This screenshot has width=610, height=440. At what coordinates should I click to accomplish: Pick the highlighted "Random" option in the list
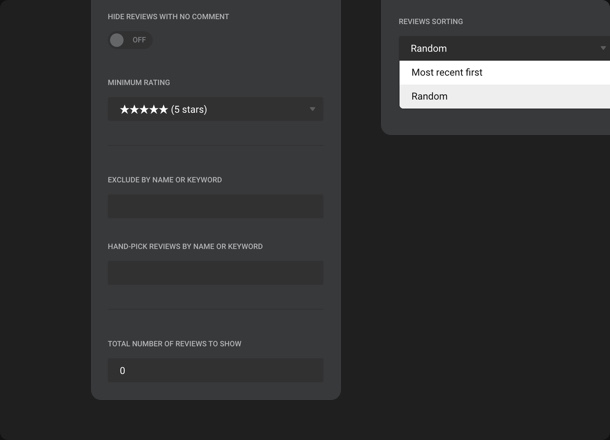tap(430, 96)
